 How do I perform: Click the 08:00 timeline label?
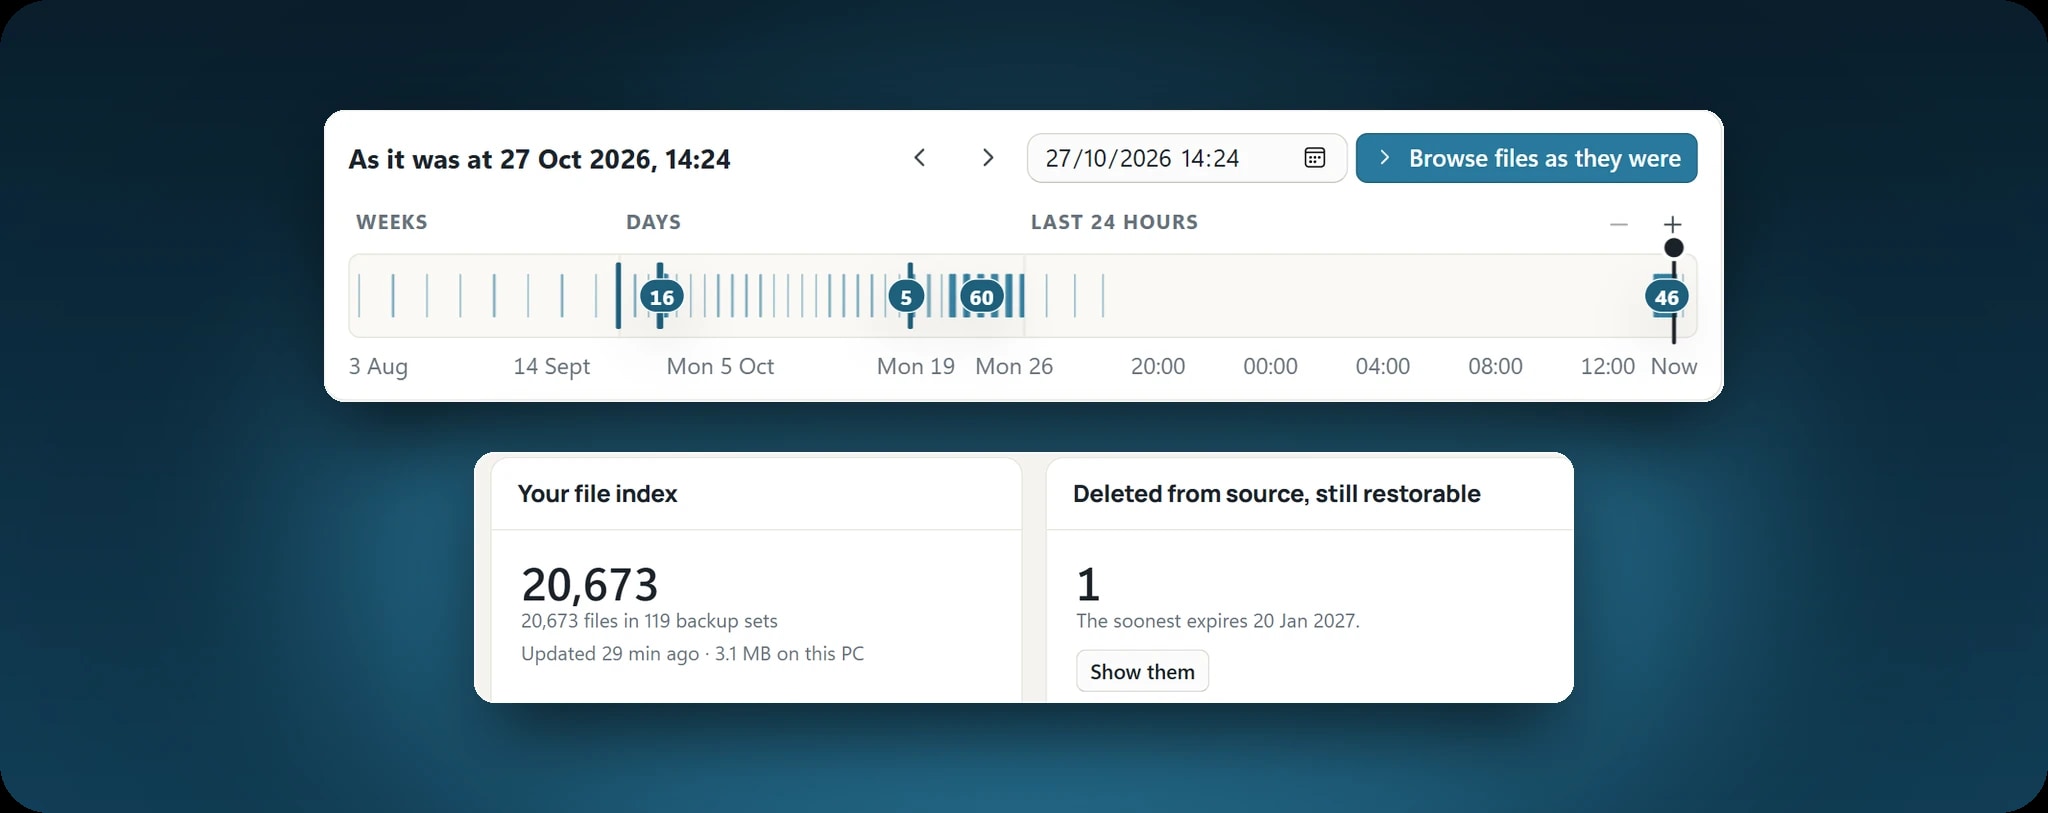1495,367
